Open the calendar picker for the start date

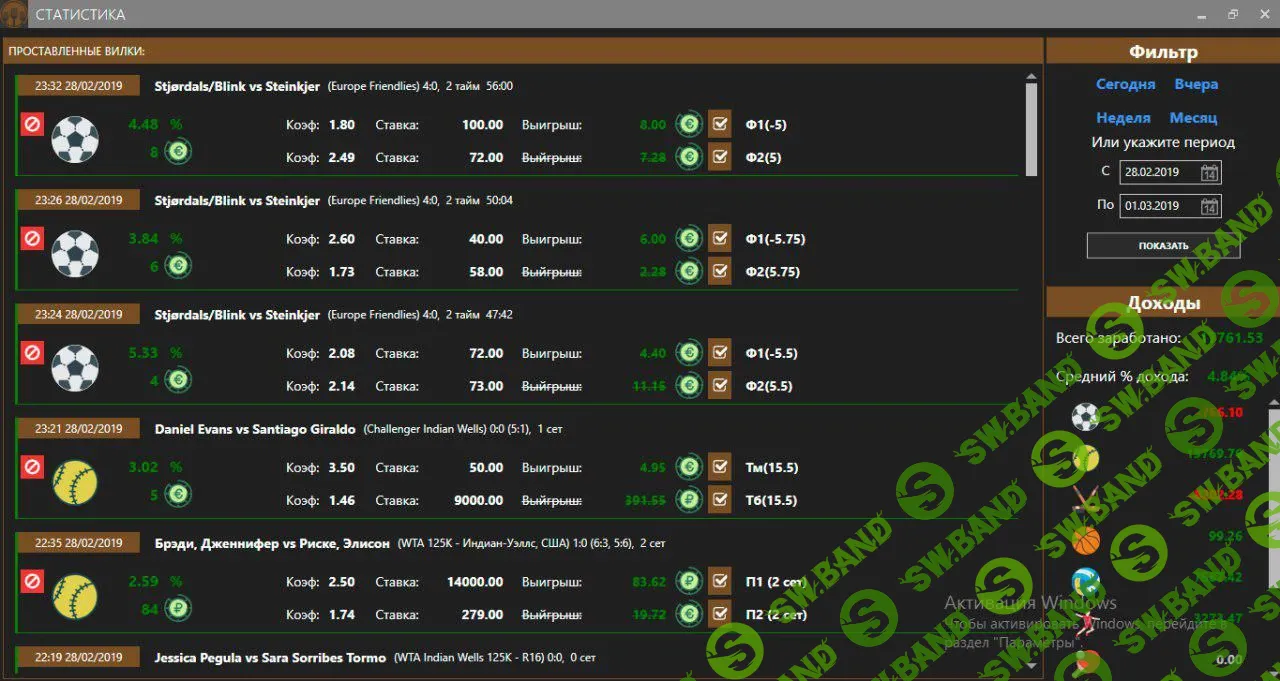coord(1209,172)
